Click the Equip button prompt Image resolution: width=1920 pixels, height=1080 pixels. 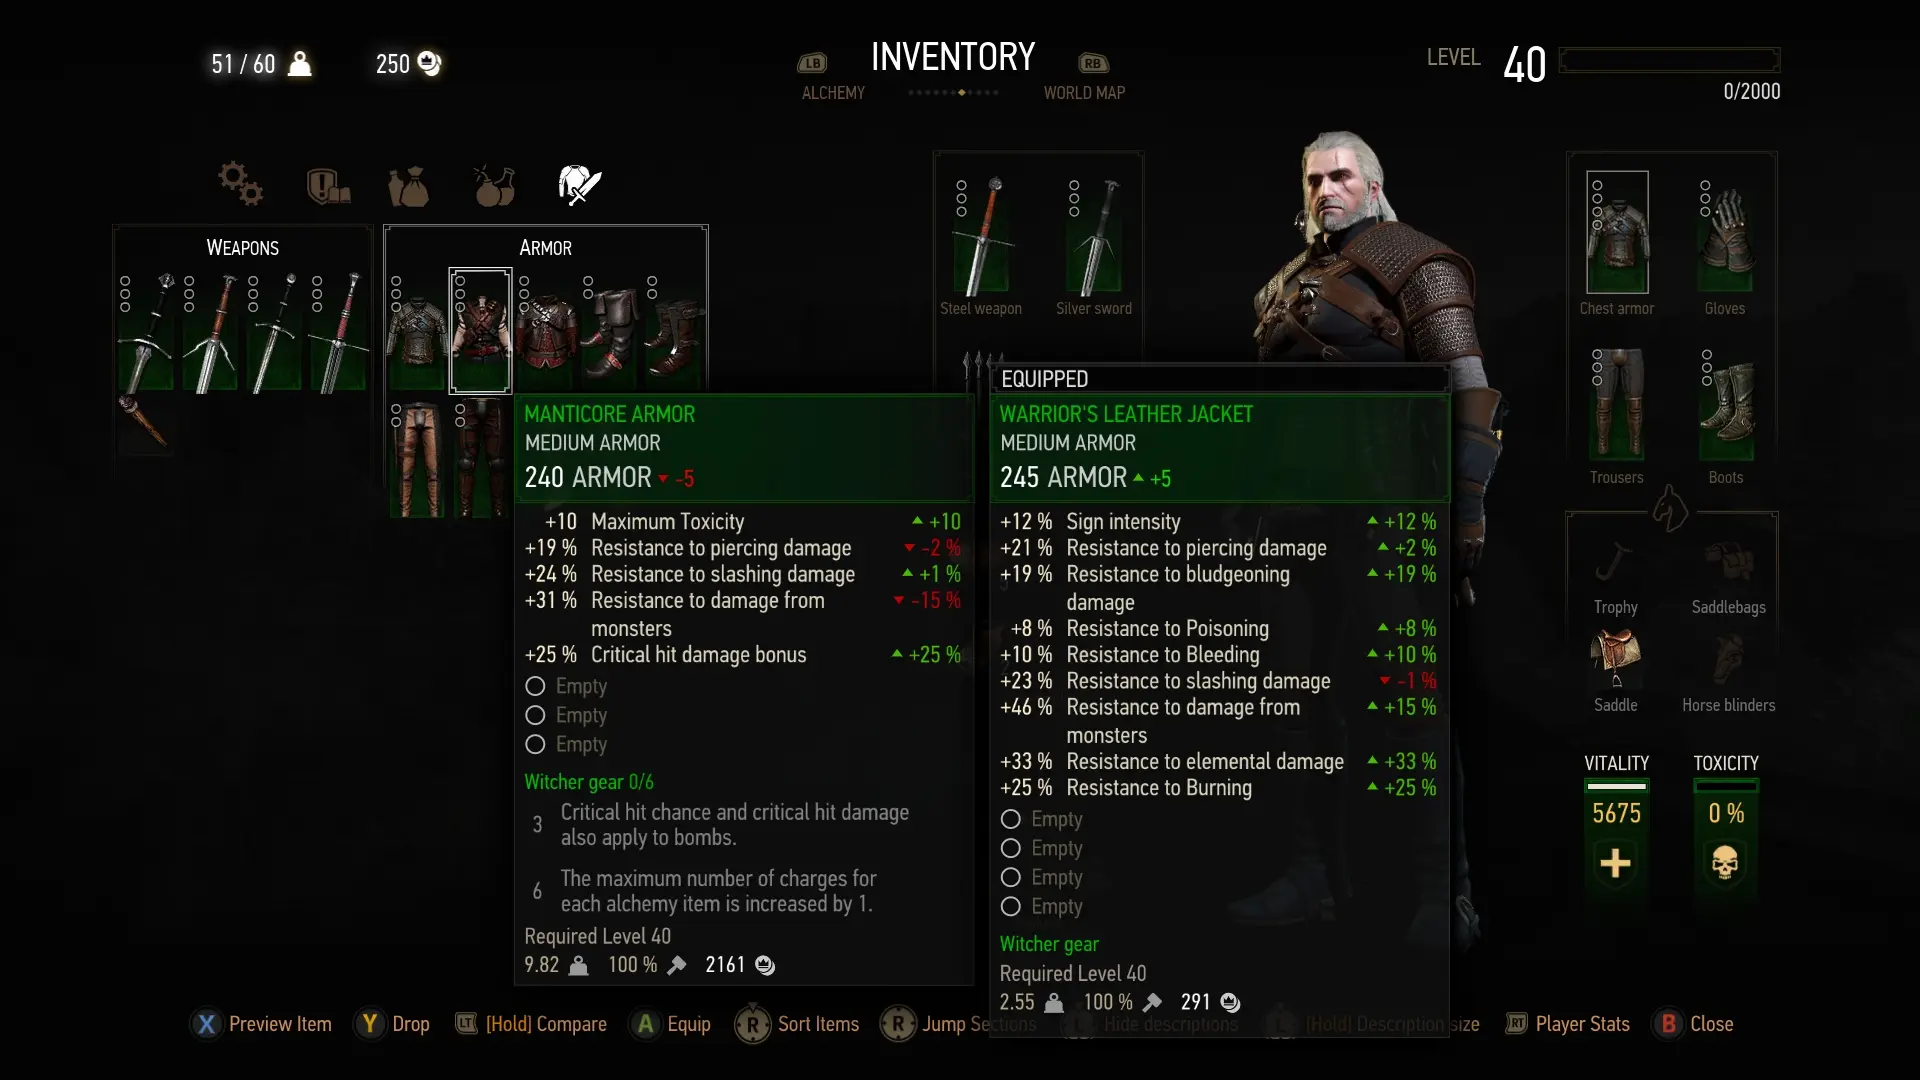(671, 1024)
